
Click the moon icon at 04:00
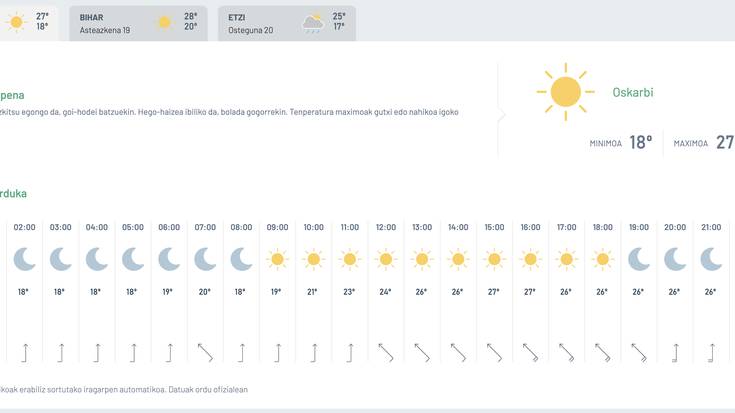tap(97, 259)
